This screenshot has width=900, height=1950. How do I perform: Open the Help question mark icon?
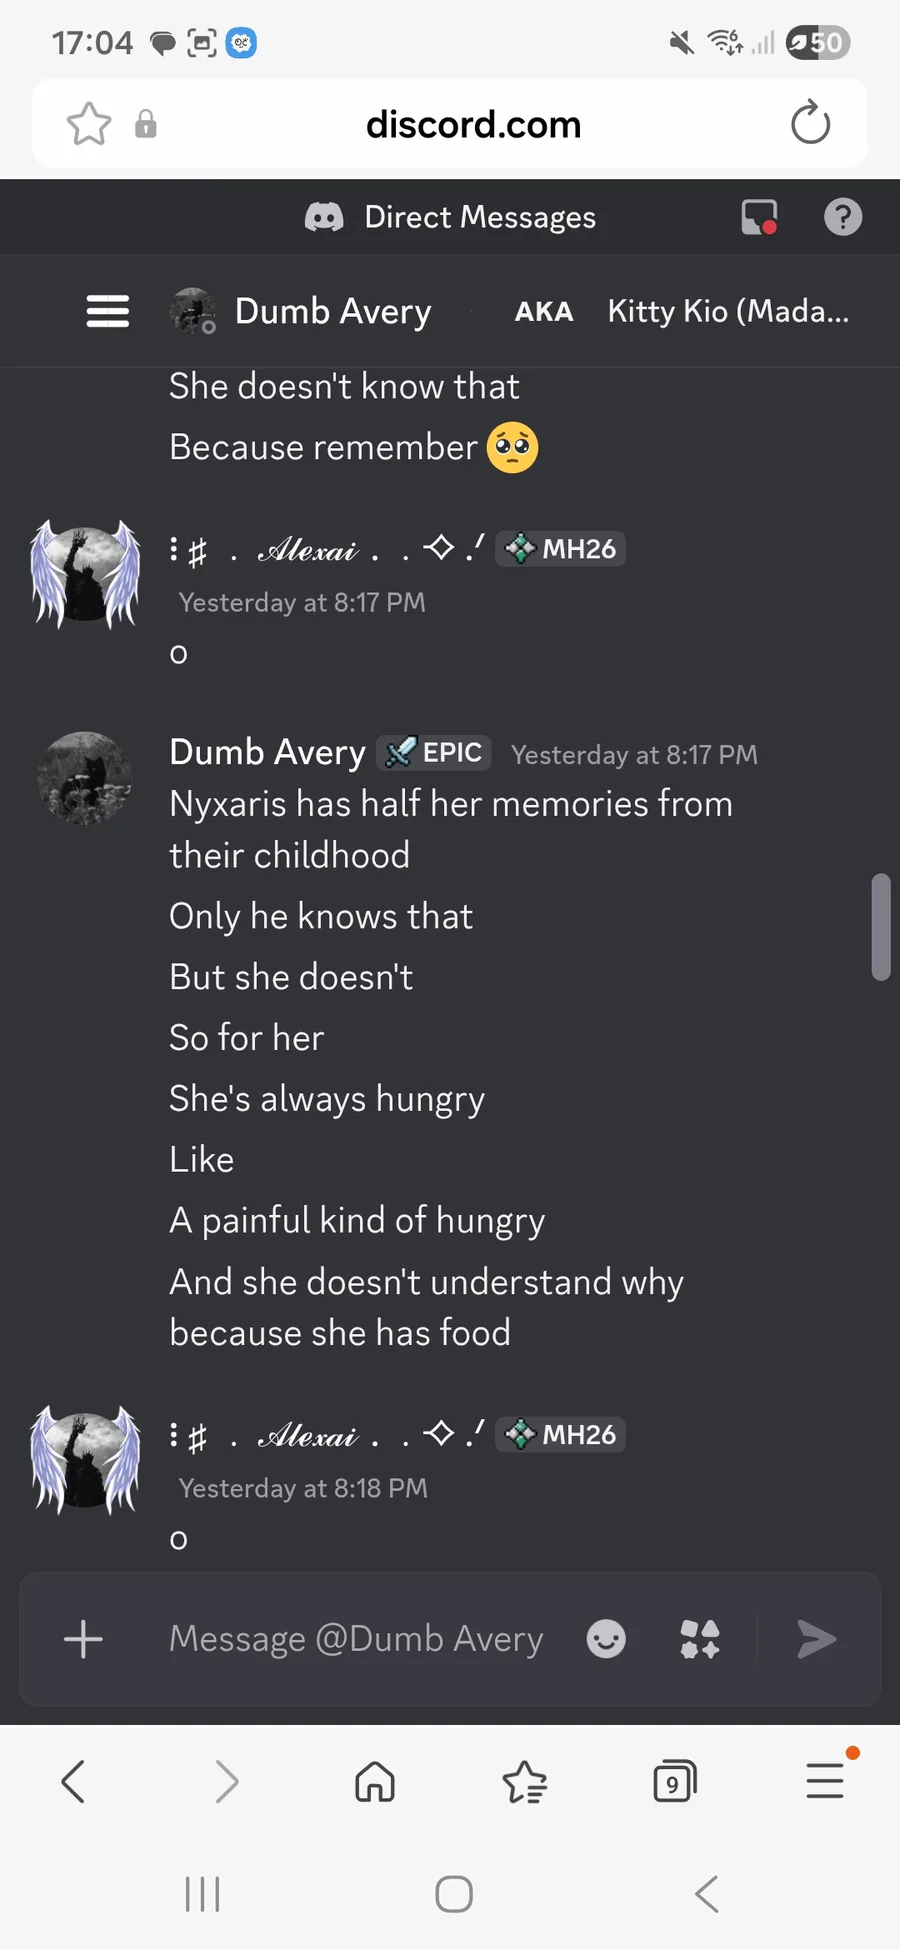point(843,217)
